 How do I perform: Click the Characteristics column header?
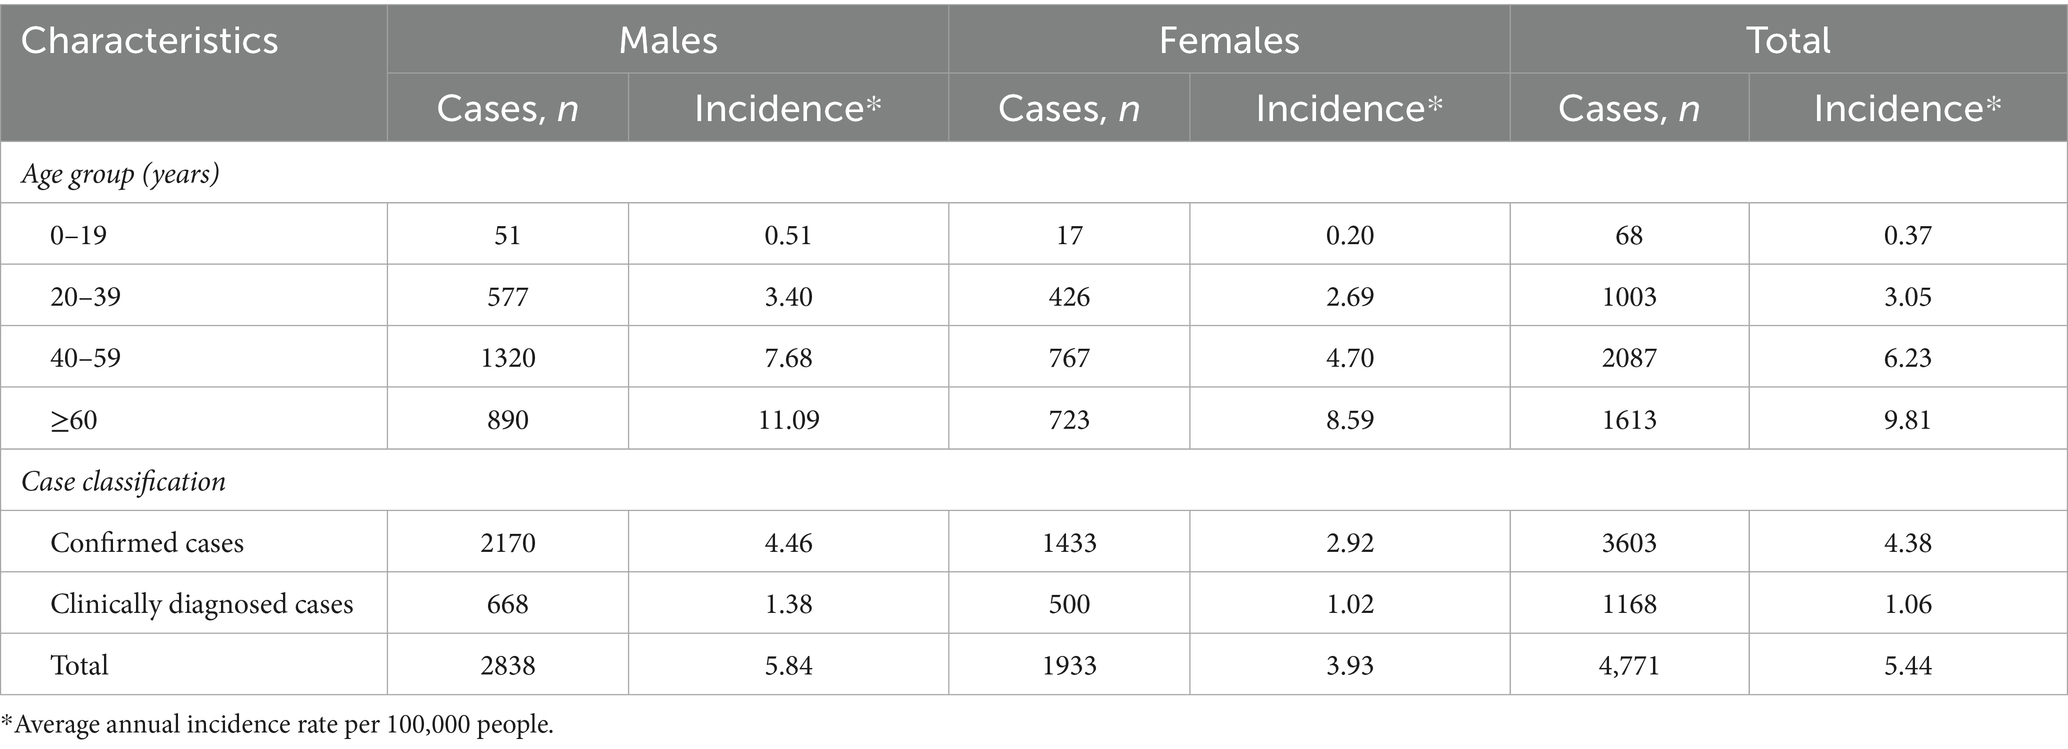[x=150, y=41]
